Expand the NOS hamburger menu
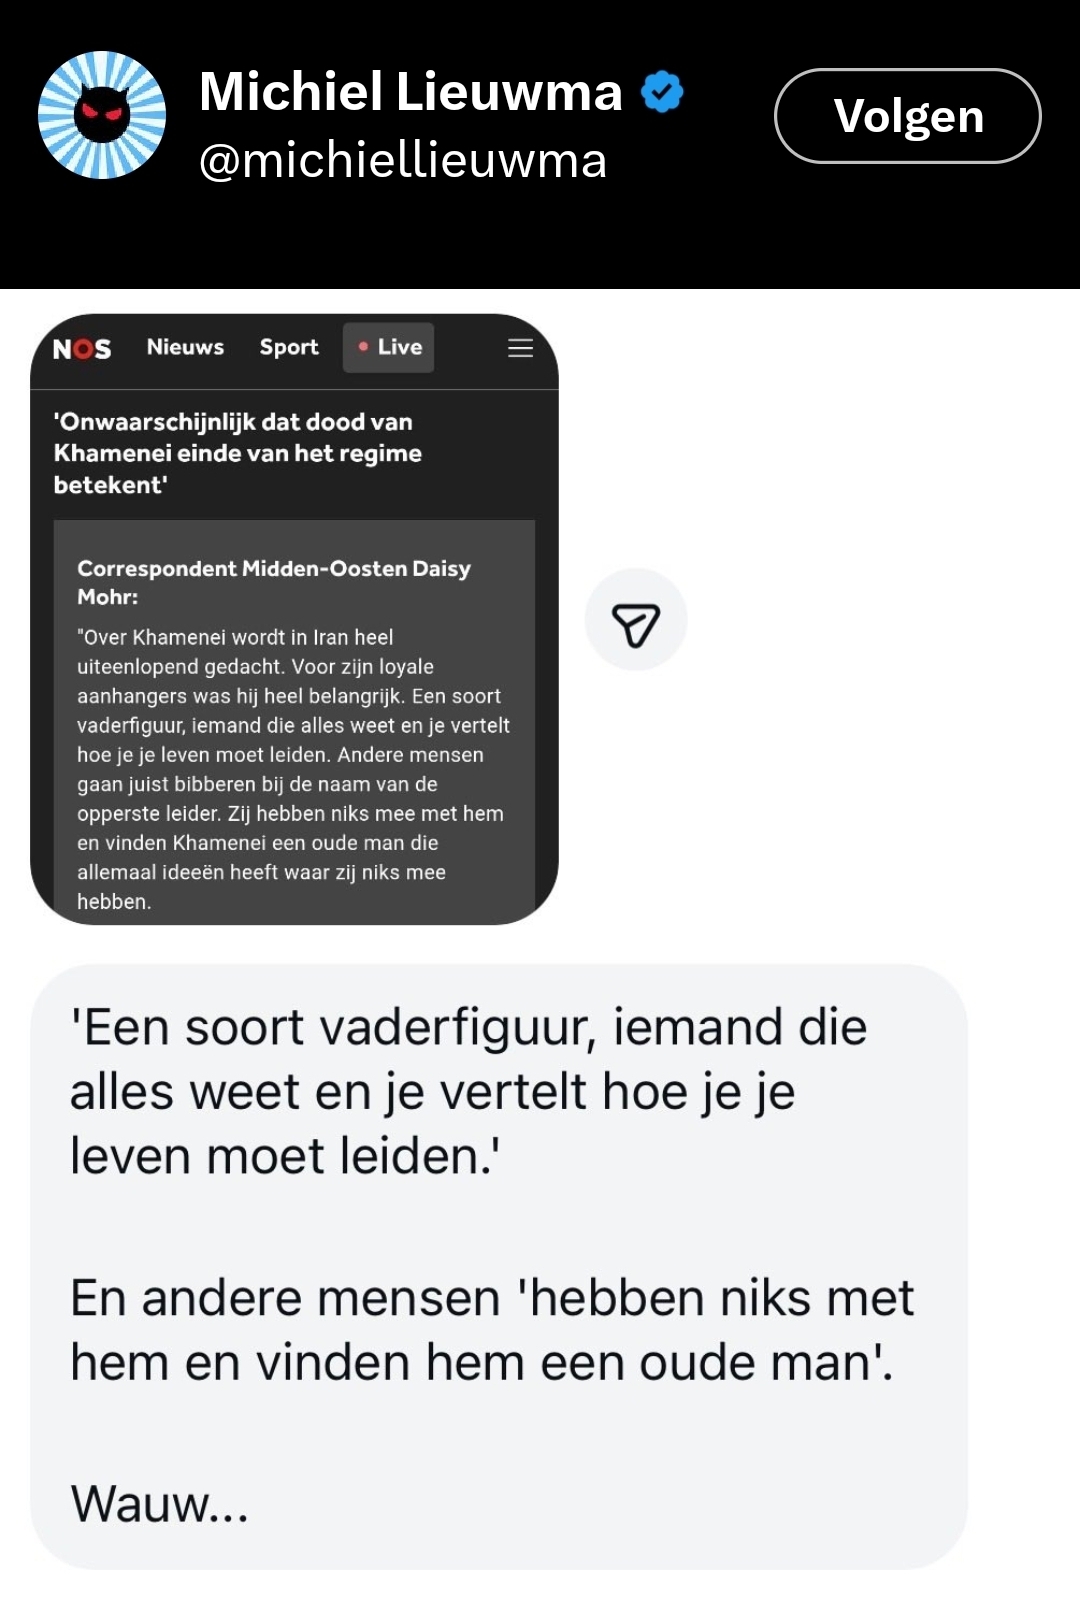This screenshot has width=1080, height=1612. point(520,348)
